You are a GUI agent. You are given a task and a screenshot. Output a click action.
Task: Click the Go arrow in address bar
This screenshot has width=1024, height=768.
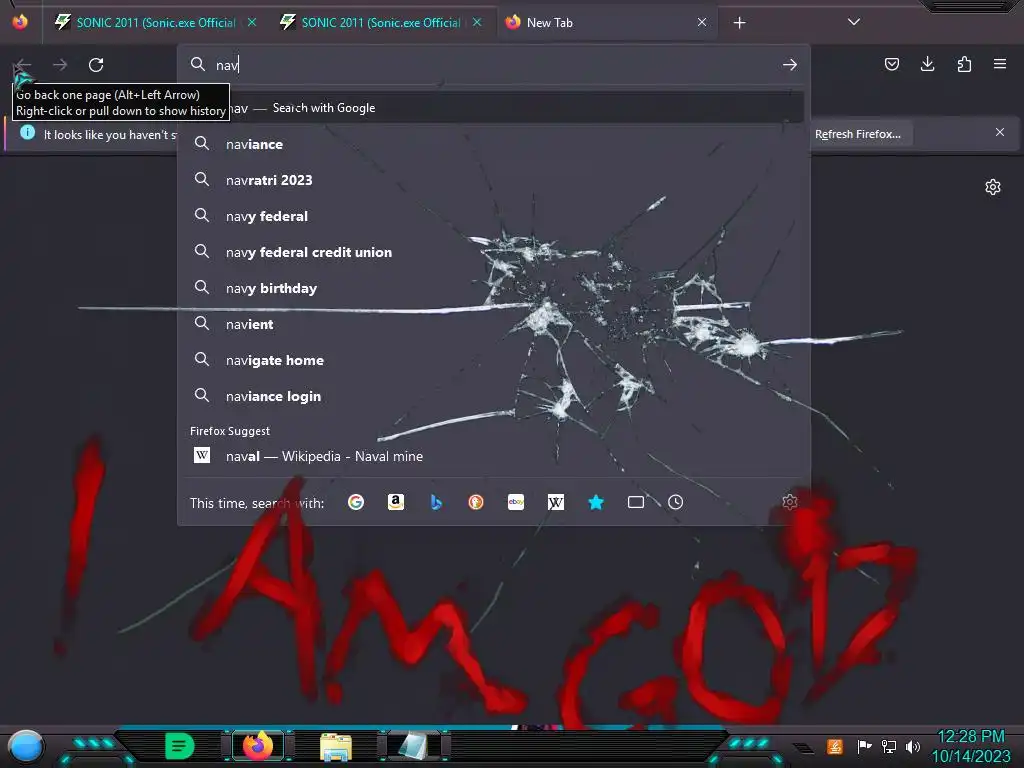click(790, 65)
